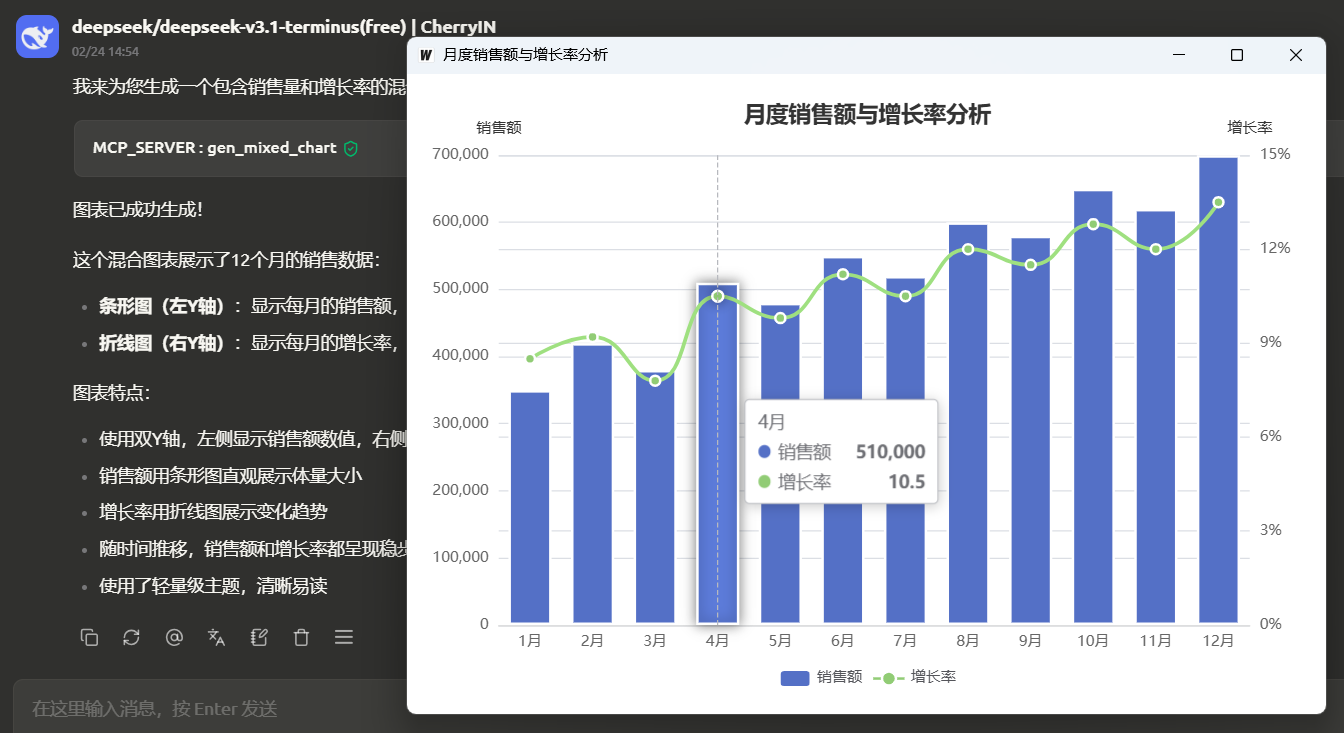
Task: Click the model name deepseek-v3.1-terminus(free) header
Action: point(283,26)
